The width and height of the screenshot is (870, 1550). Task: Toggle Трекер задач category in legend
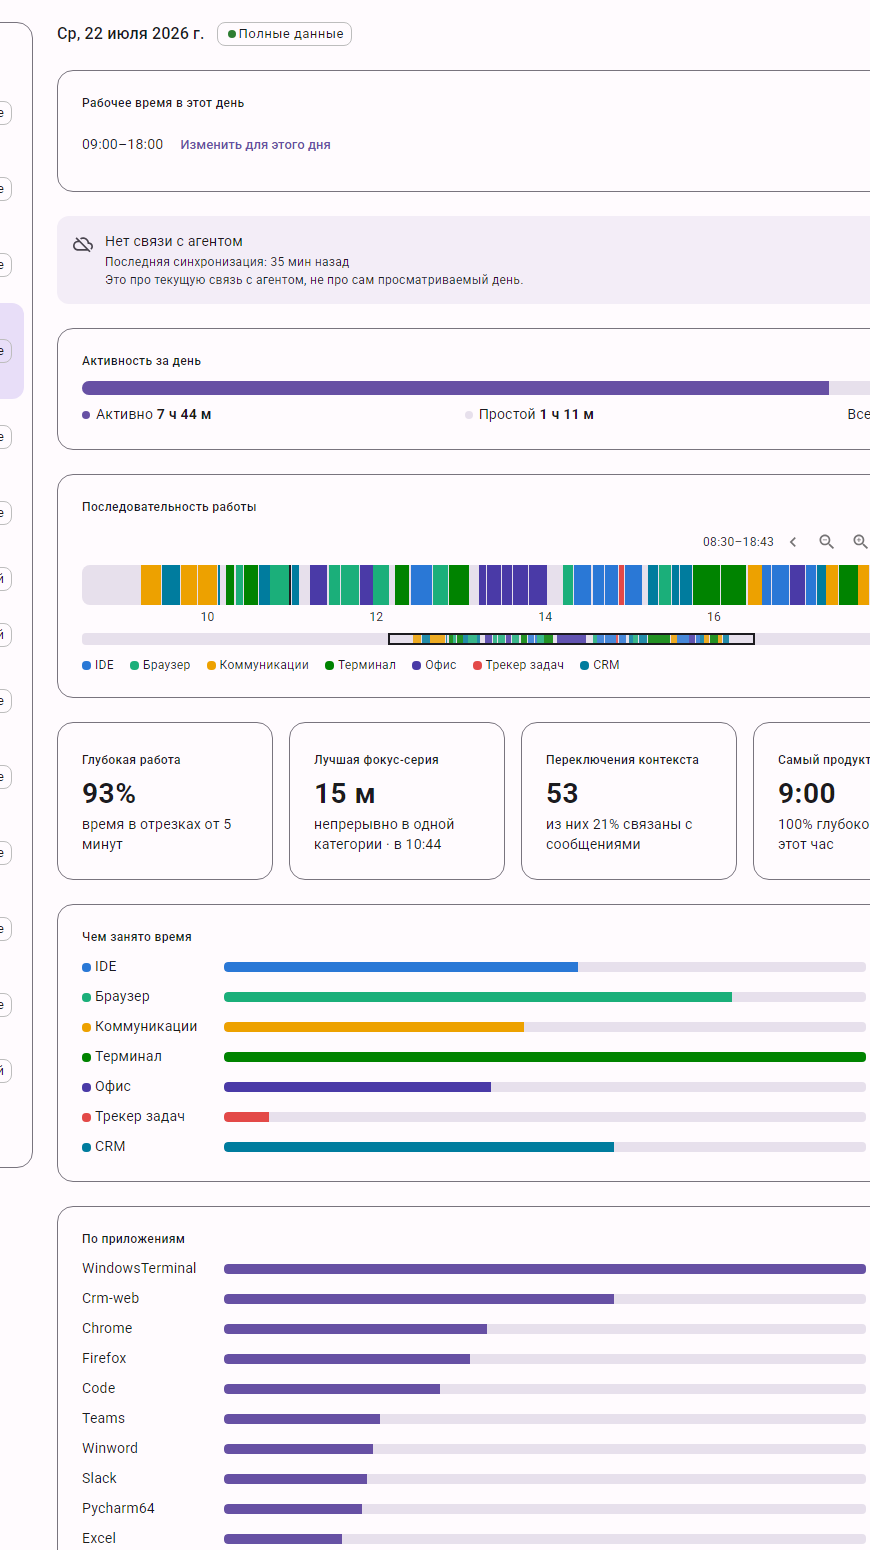(x=518, y=665)
